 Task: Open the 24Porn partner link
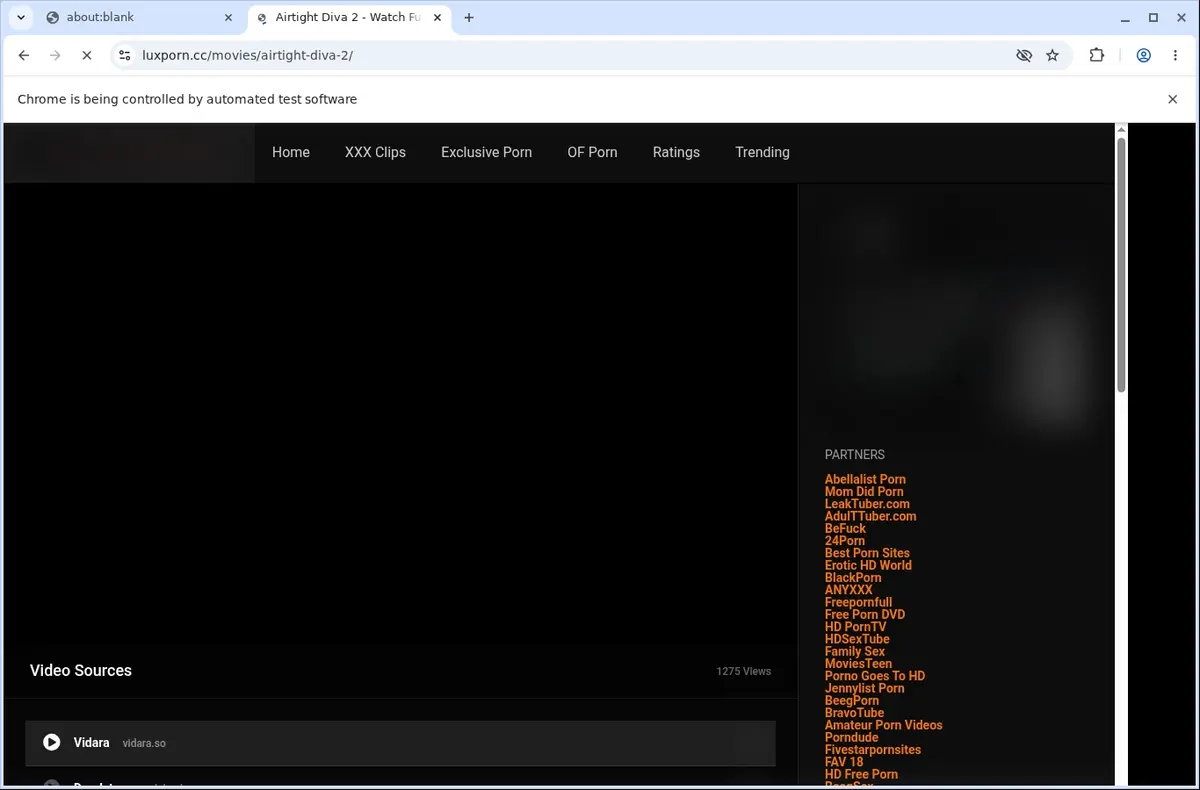point(845,540)
